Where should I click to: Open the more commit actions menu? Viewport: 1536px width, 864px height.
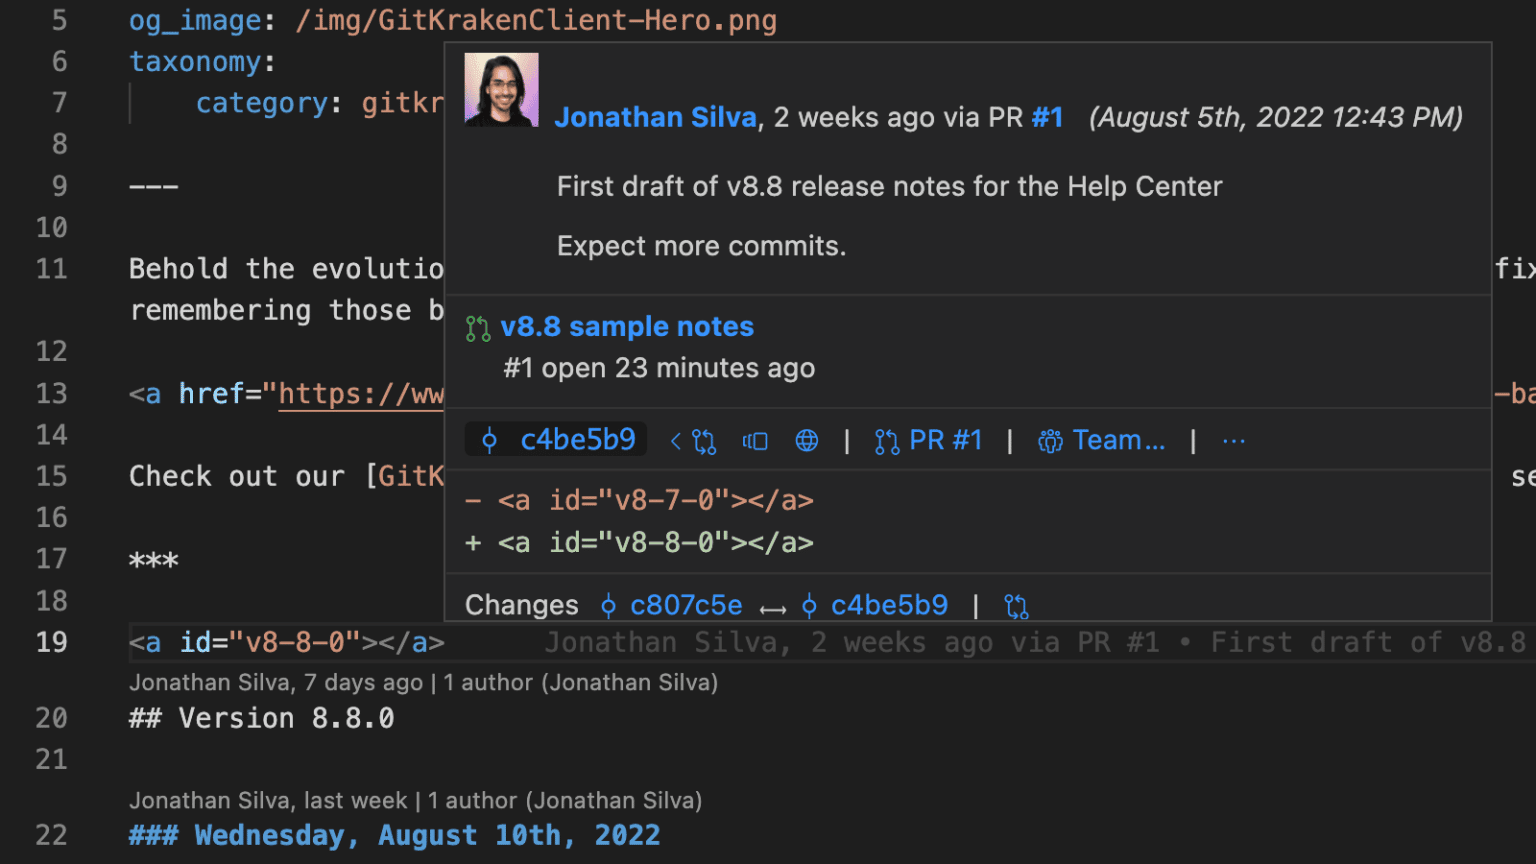coord(1233,440)
